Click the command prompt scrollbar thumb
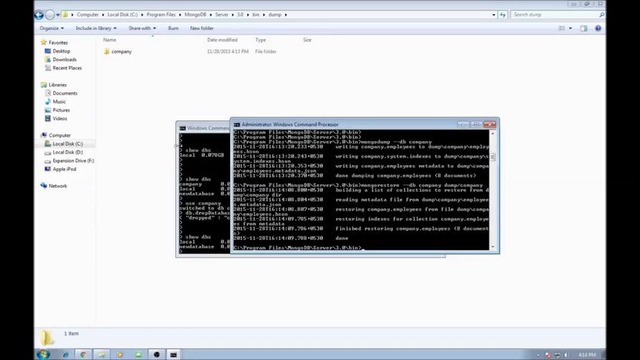This screenshot has height=360, width=640. click(x=493, y=157)
